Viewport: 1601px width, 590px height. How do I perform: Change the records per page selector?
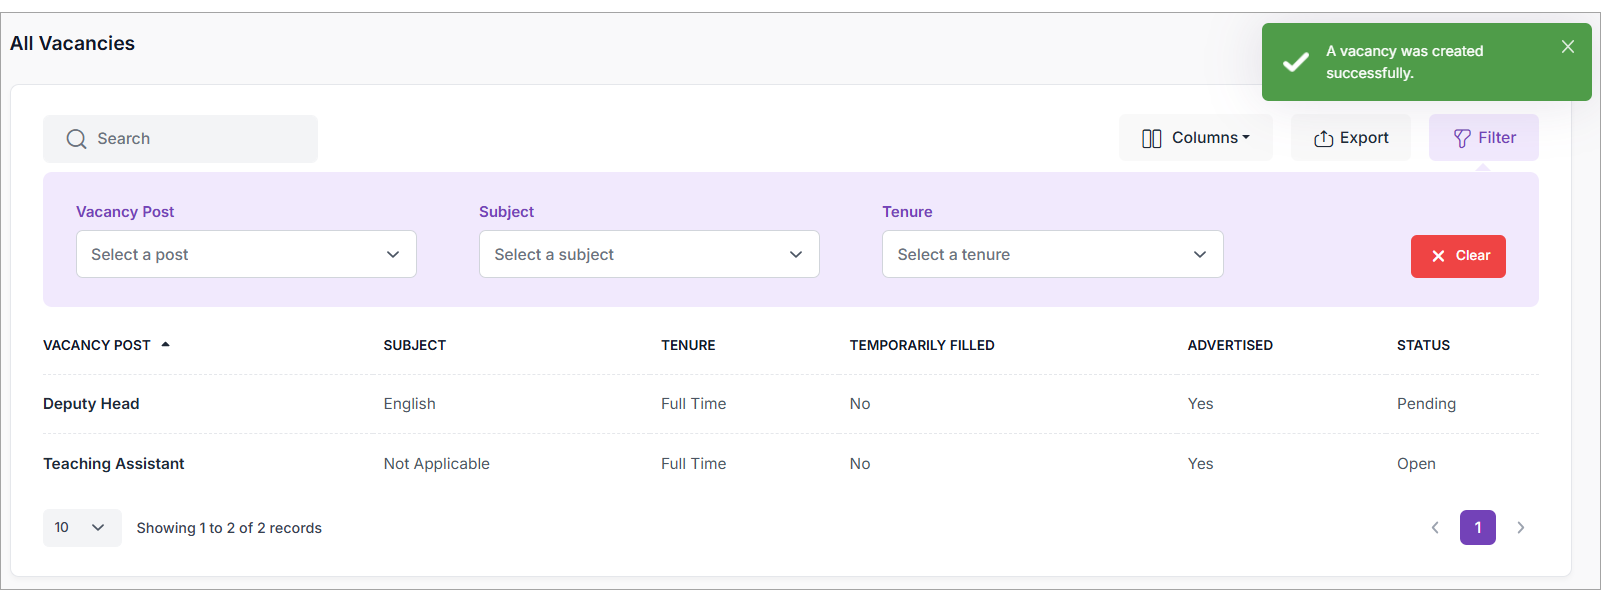pyautogui.click(x=81, y=527)
